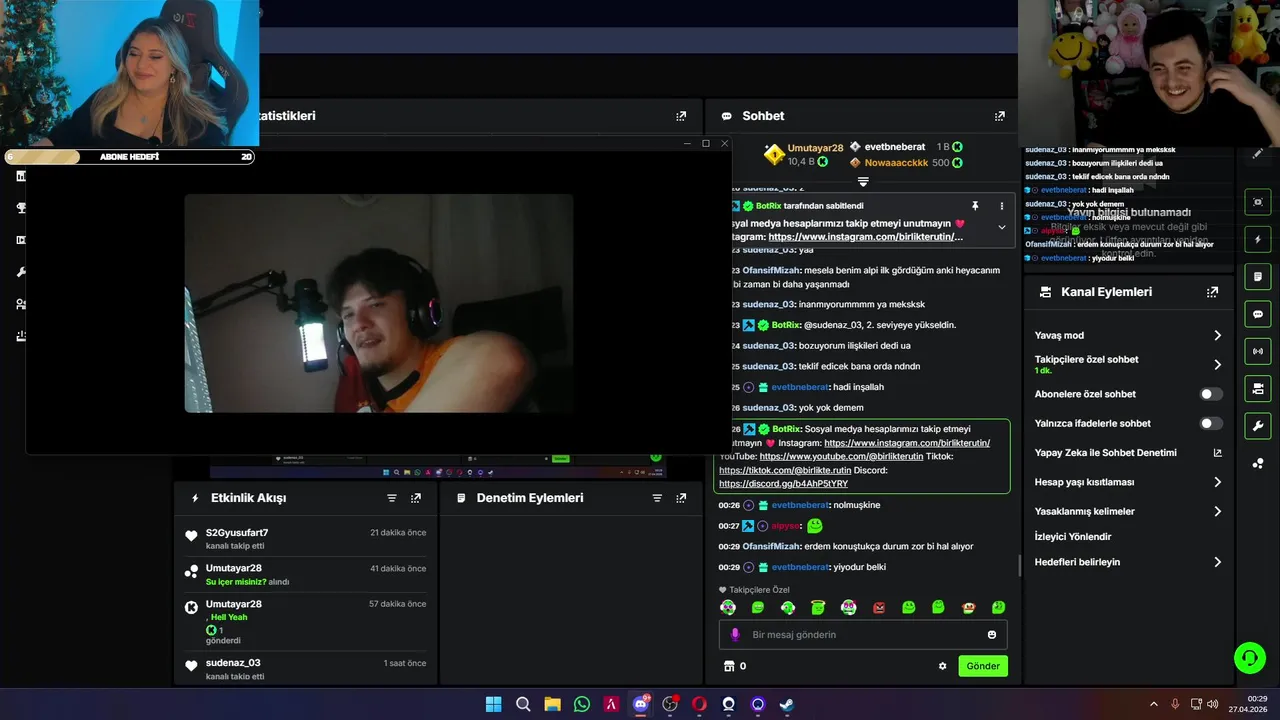
Task: Pop out the Denetim Eylemleri panel
Action: (681, 498)
